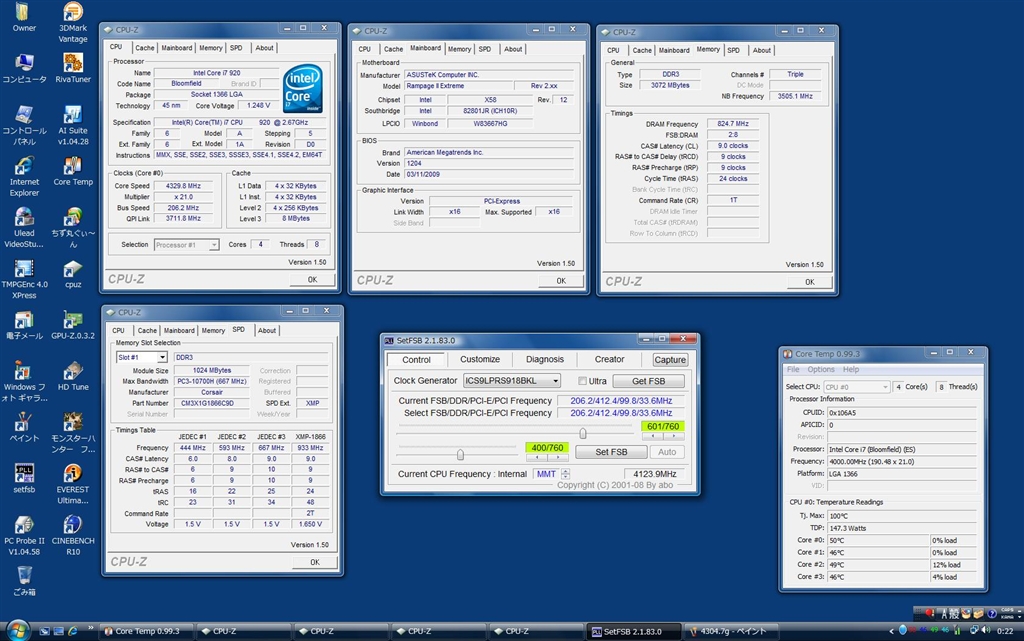This screenshot has height=641, width=1024.
Task: Open the Select CPU dropdown in Core Temp
Action: (884, 387)
